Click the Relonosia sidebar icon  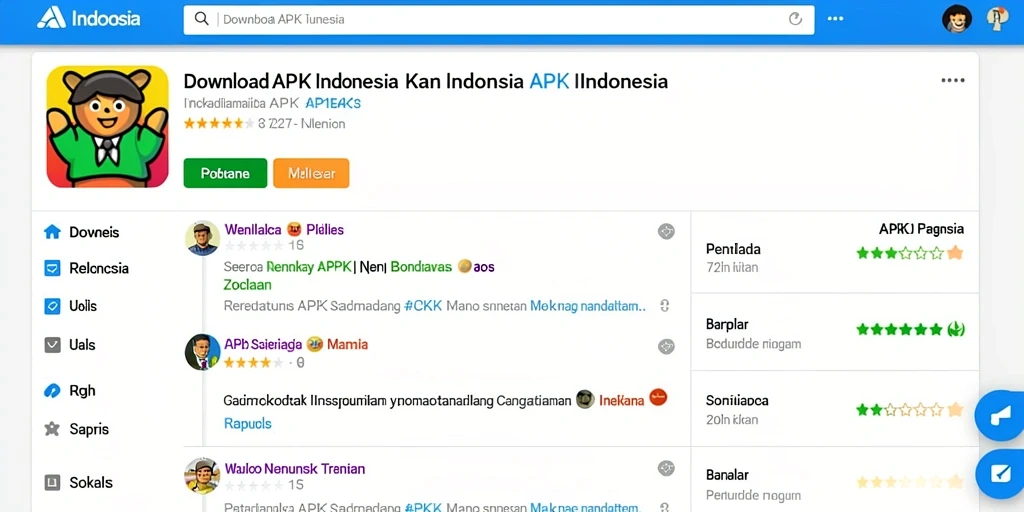[x=52, y=268]
